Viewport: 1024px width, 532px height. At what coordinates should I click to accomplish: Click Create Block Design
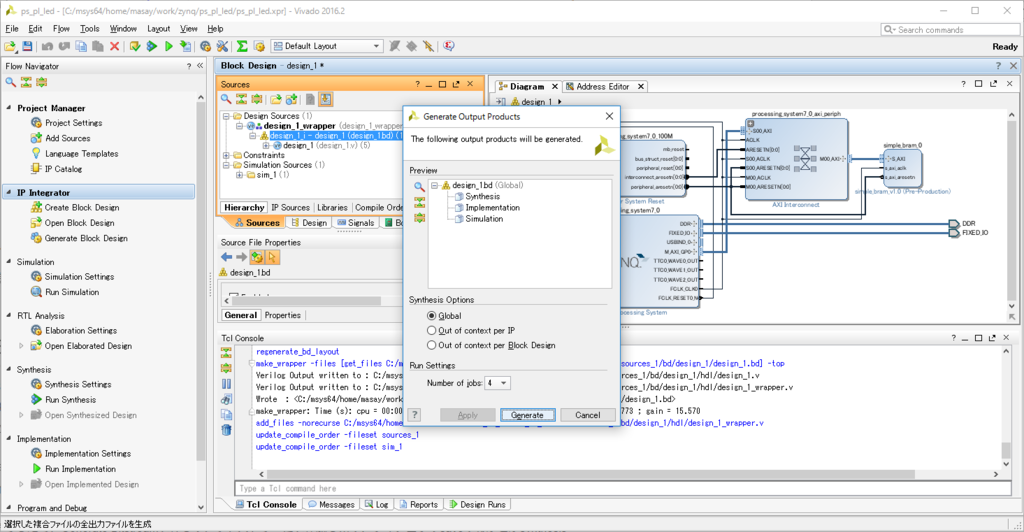point(82,208)
